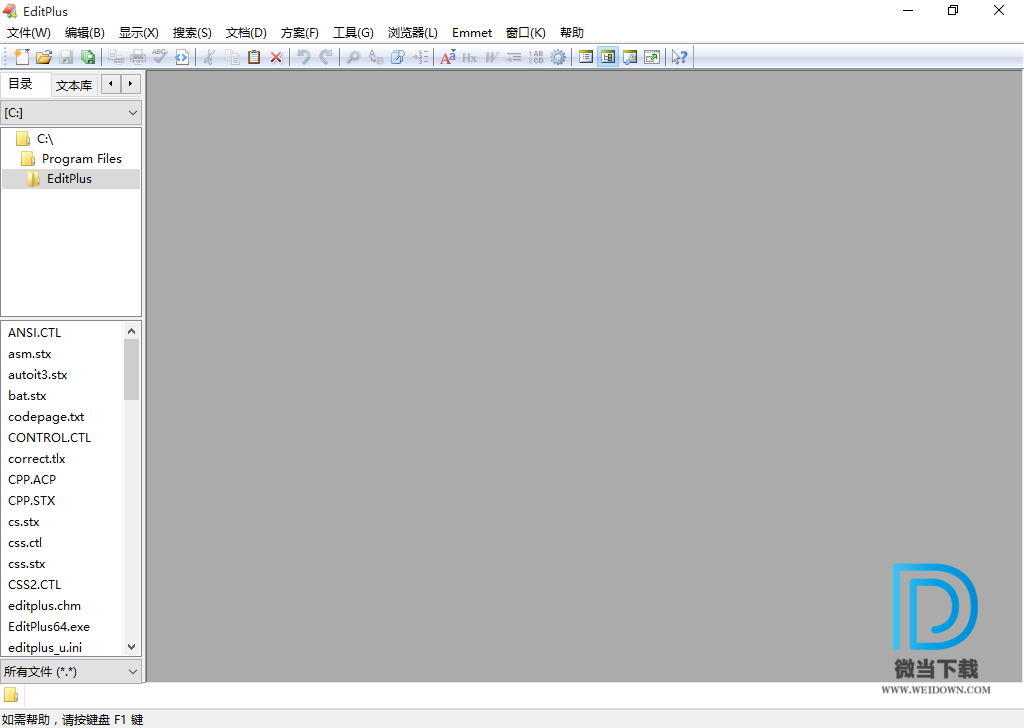Switch to the 文本库 tab
Viewport: 1024px width, 728px height.
tap(74, 86)
